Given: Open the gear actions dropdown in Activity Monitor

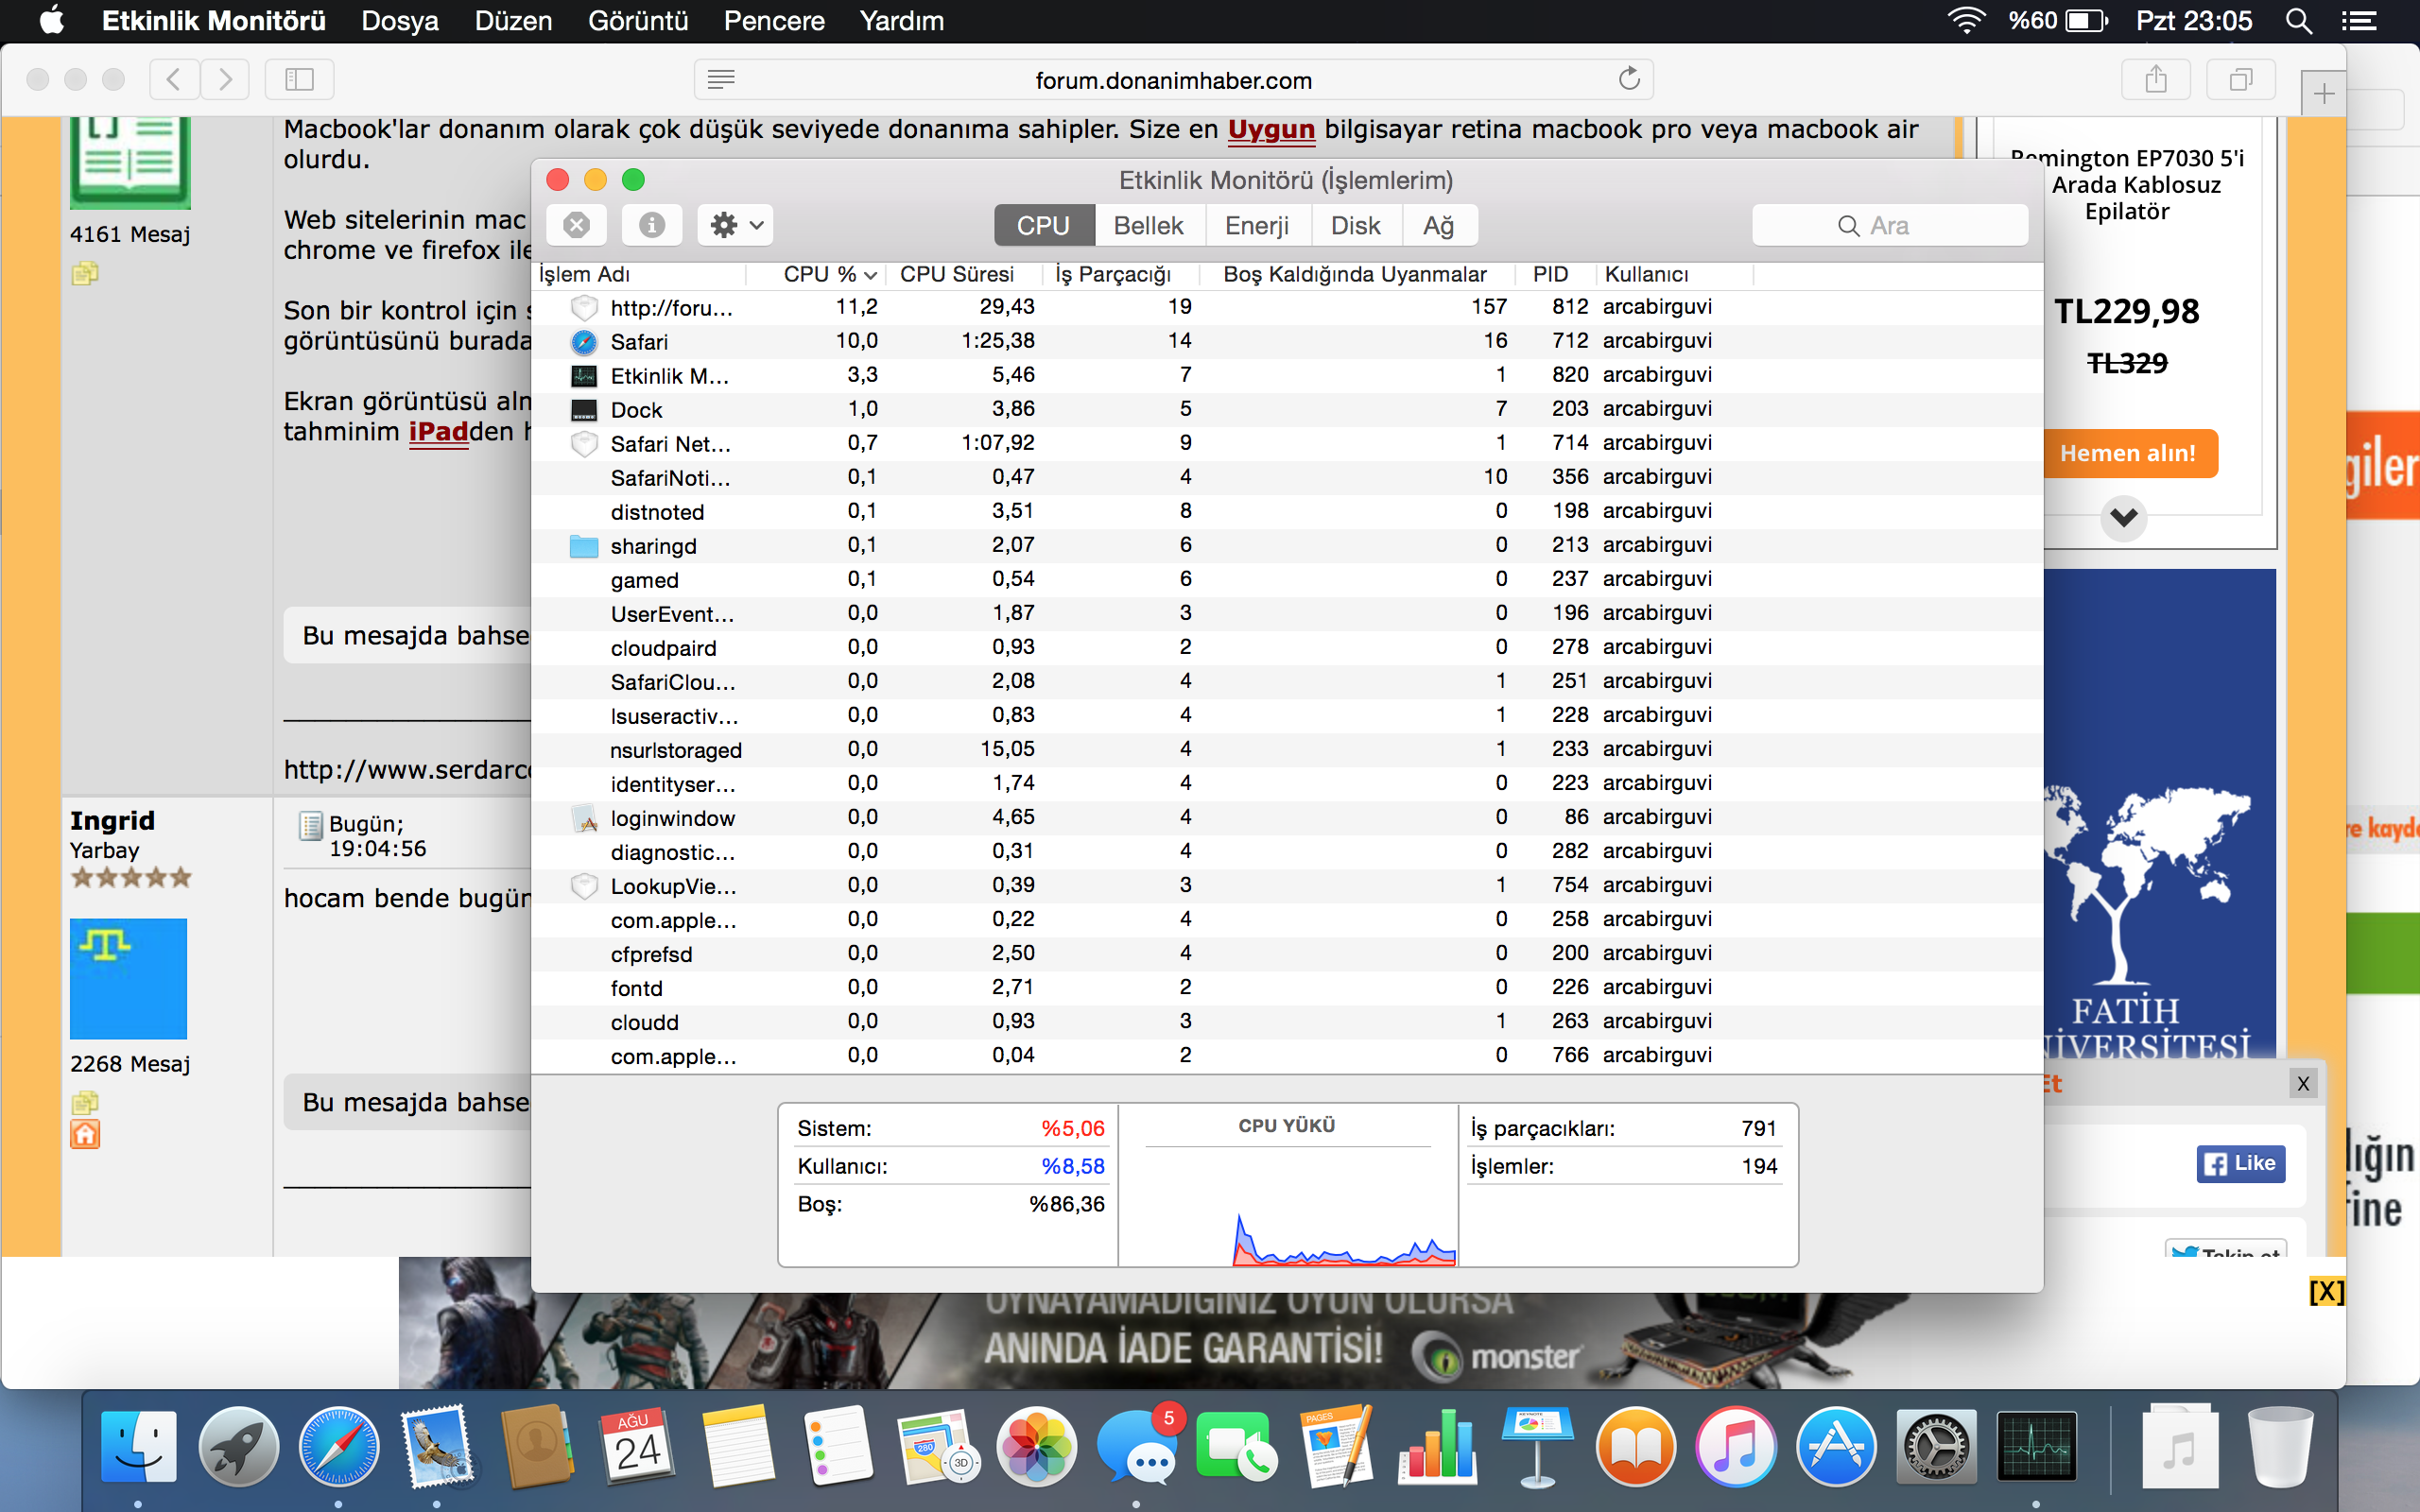Looking at the screenshot, I should click(736, 225).
